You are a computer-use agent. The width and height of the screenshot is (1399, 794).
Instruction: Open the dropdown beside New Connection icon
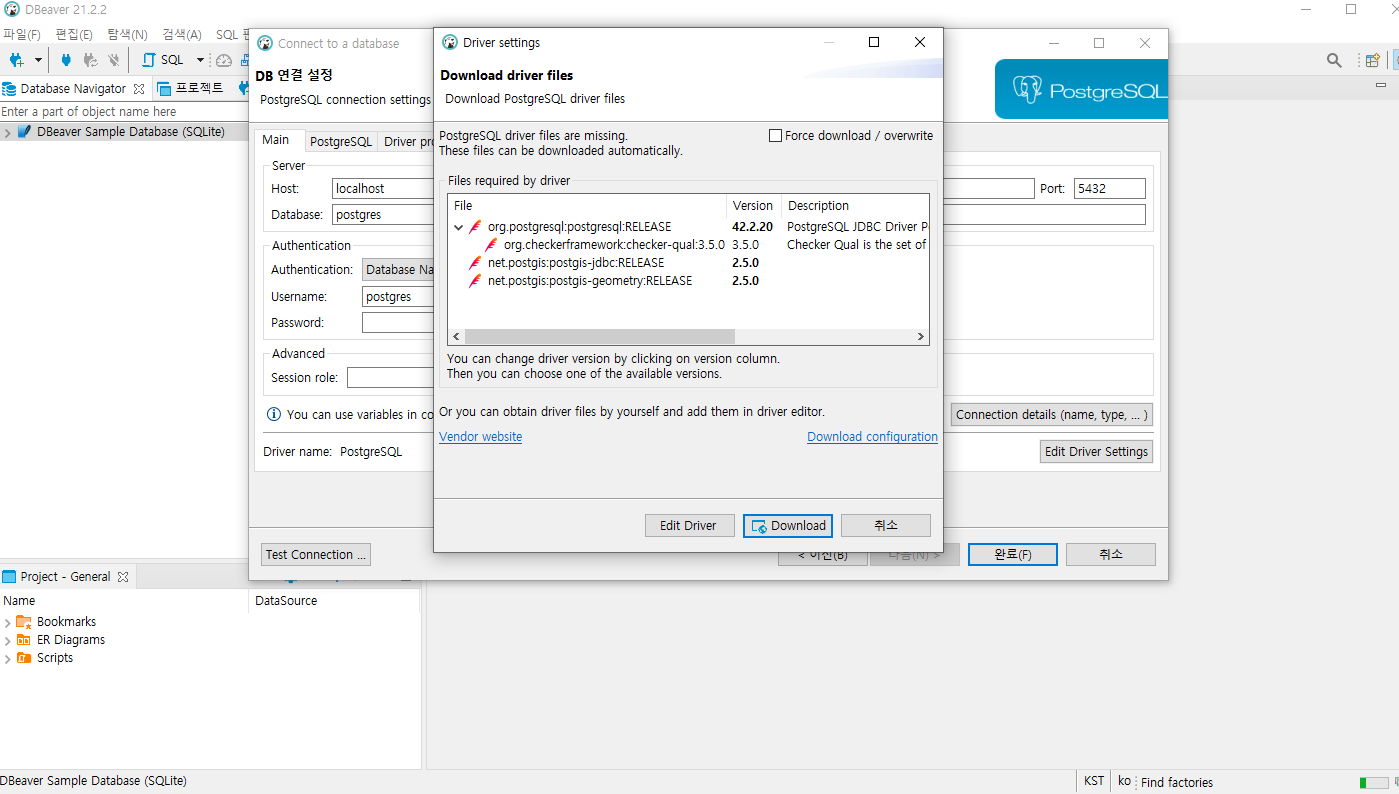38,60
